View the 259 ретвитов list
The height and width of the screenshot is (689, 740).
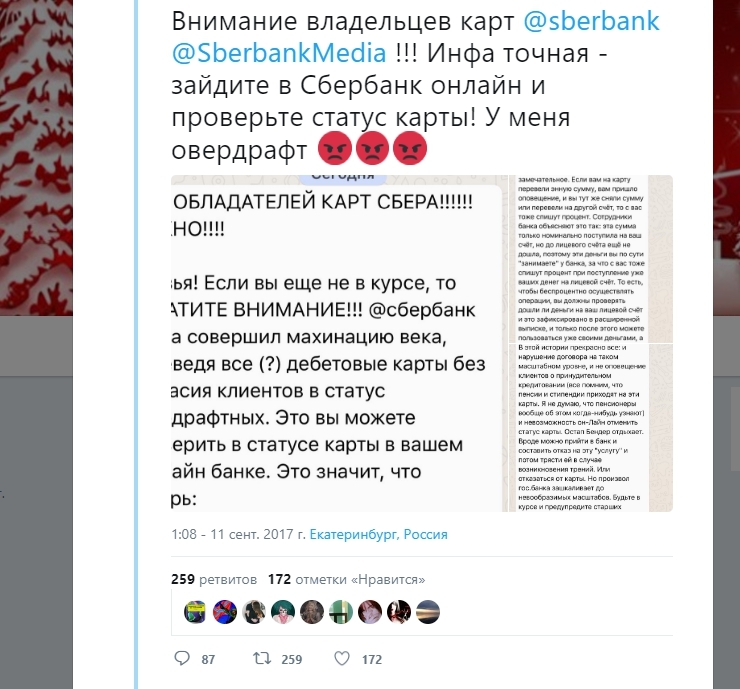click(x=214, y=579)
